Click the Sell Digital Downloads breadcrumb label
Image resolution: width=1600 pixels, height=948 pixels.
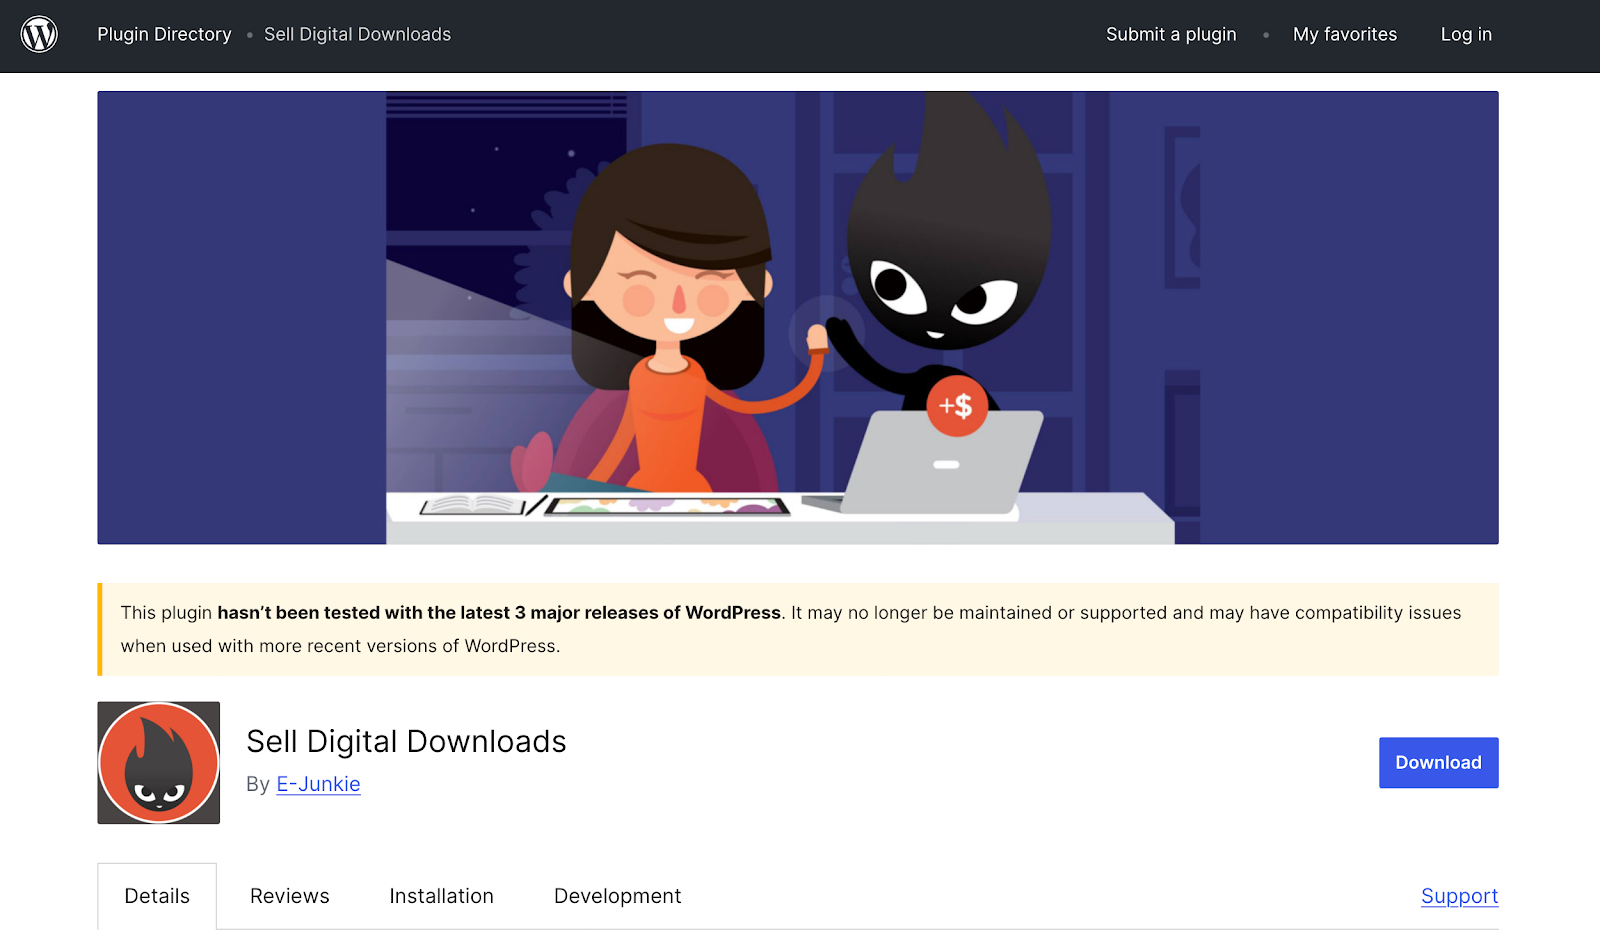(357, 33)
